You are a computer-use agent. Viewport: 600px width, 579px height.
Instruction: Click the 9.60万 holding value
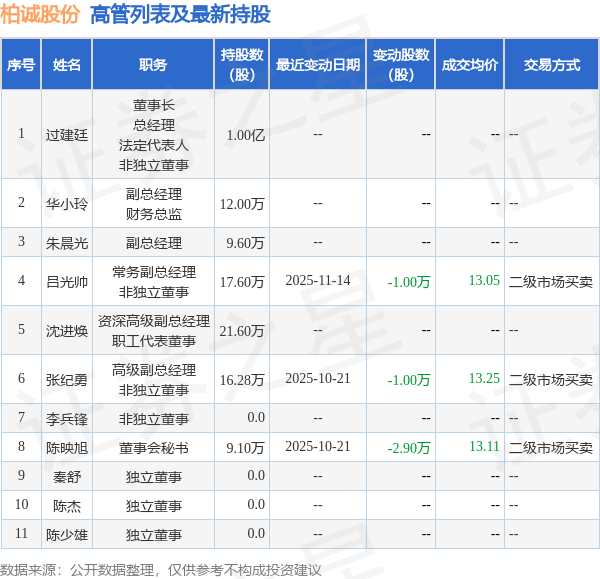coord(245,243)
